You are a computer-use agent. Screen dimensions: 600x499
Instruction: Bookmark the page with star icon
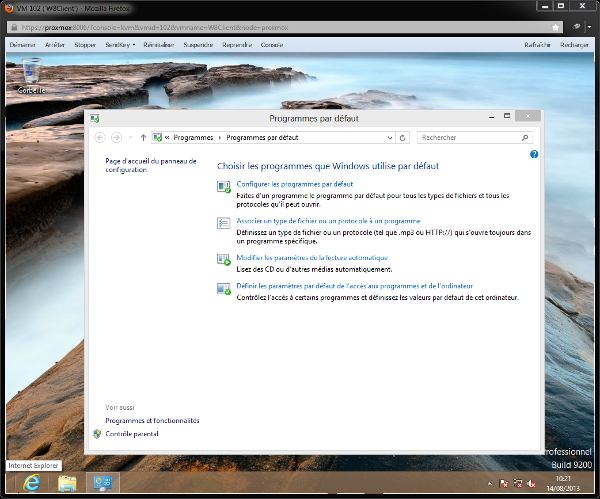tap(556, 28)
